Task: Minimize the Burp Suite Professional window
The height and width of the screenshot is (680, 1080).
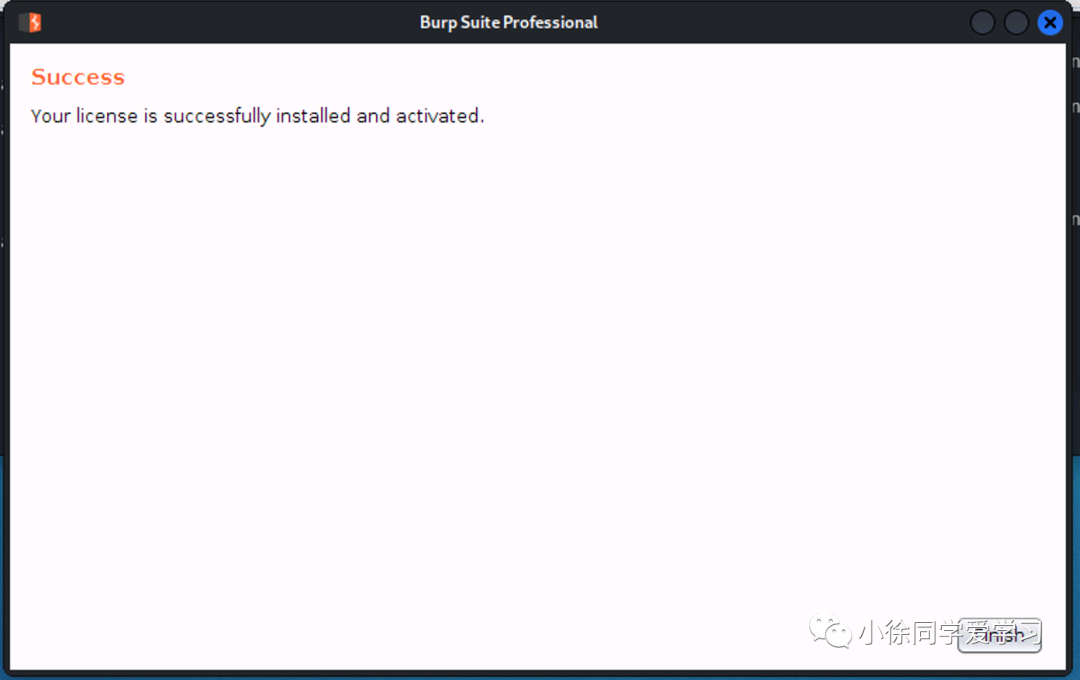Action: click(982, 23)
